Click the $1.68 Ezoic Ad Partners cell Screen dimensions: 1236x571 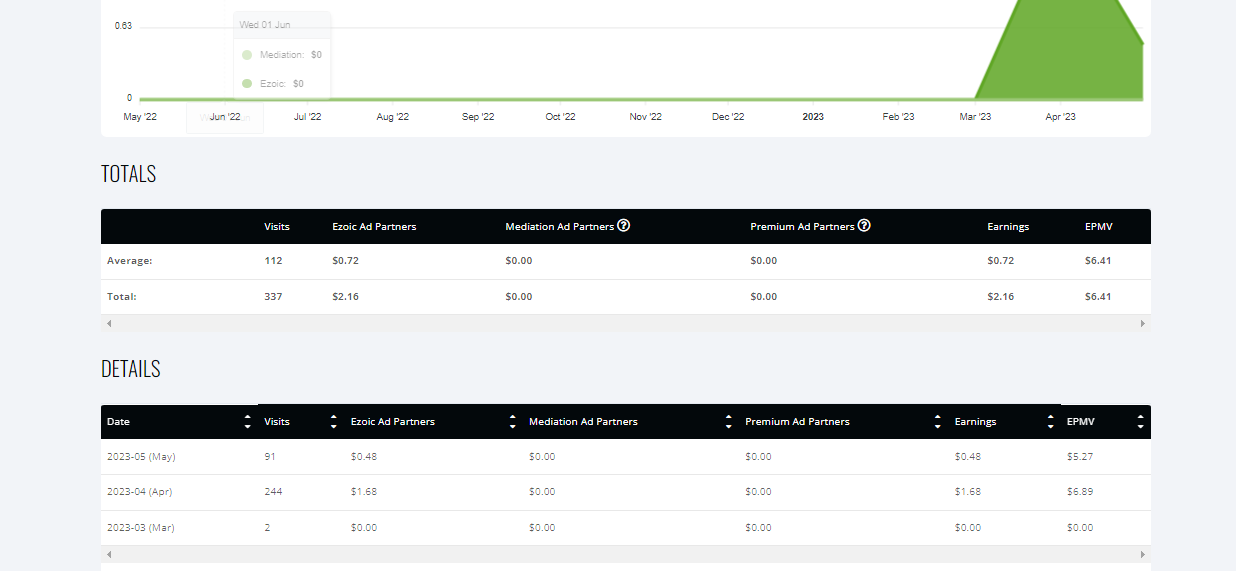(x=364, y=492)
